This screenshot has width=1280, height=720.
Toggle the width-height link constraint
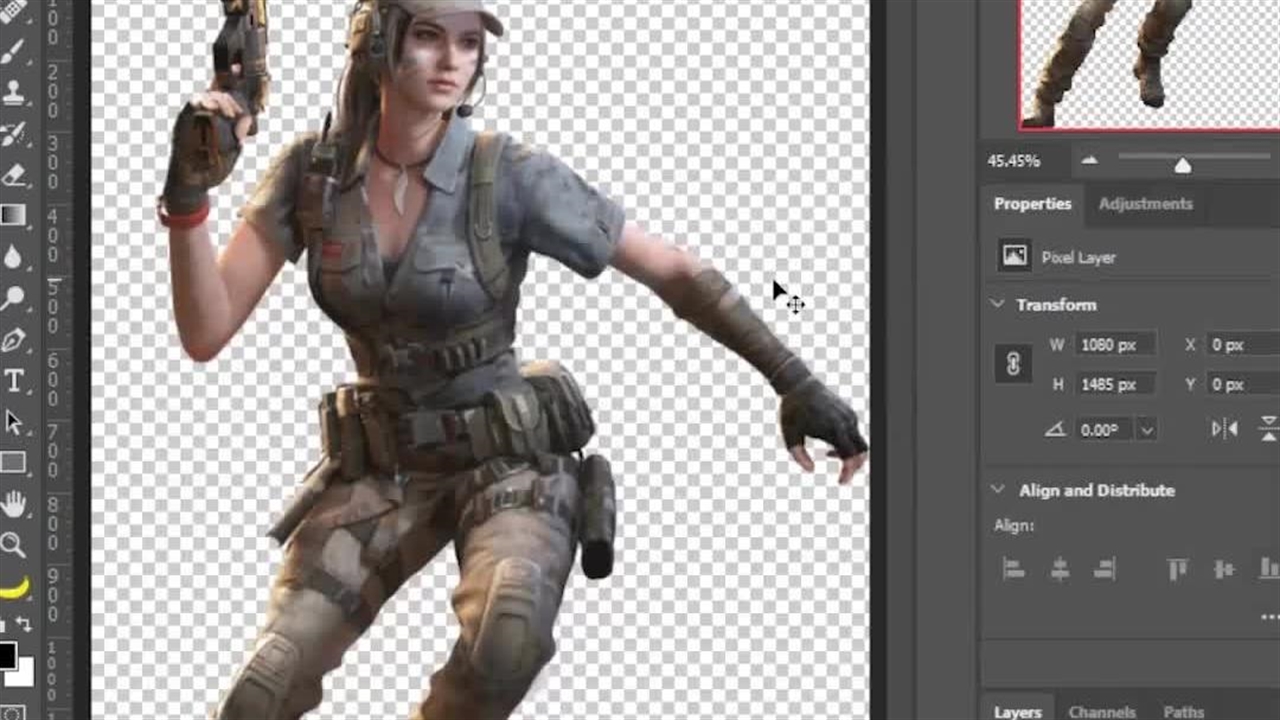tap(1013, 365)
